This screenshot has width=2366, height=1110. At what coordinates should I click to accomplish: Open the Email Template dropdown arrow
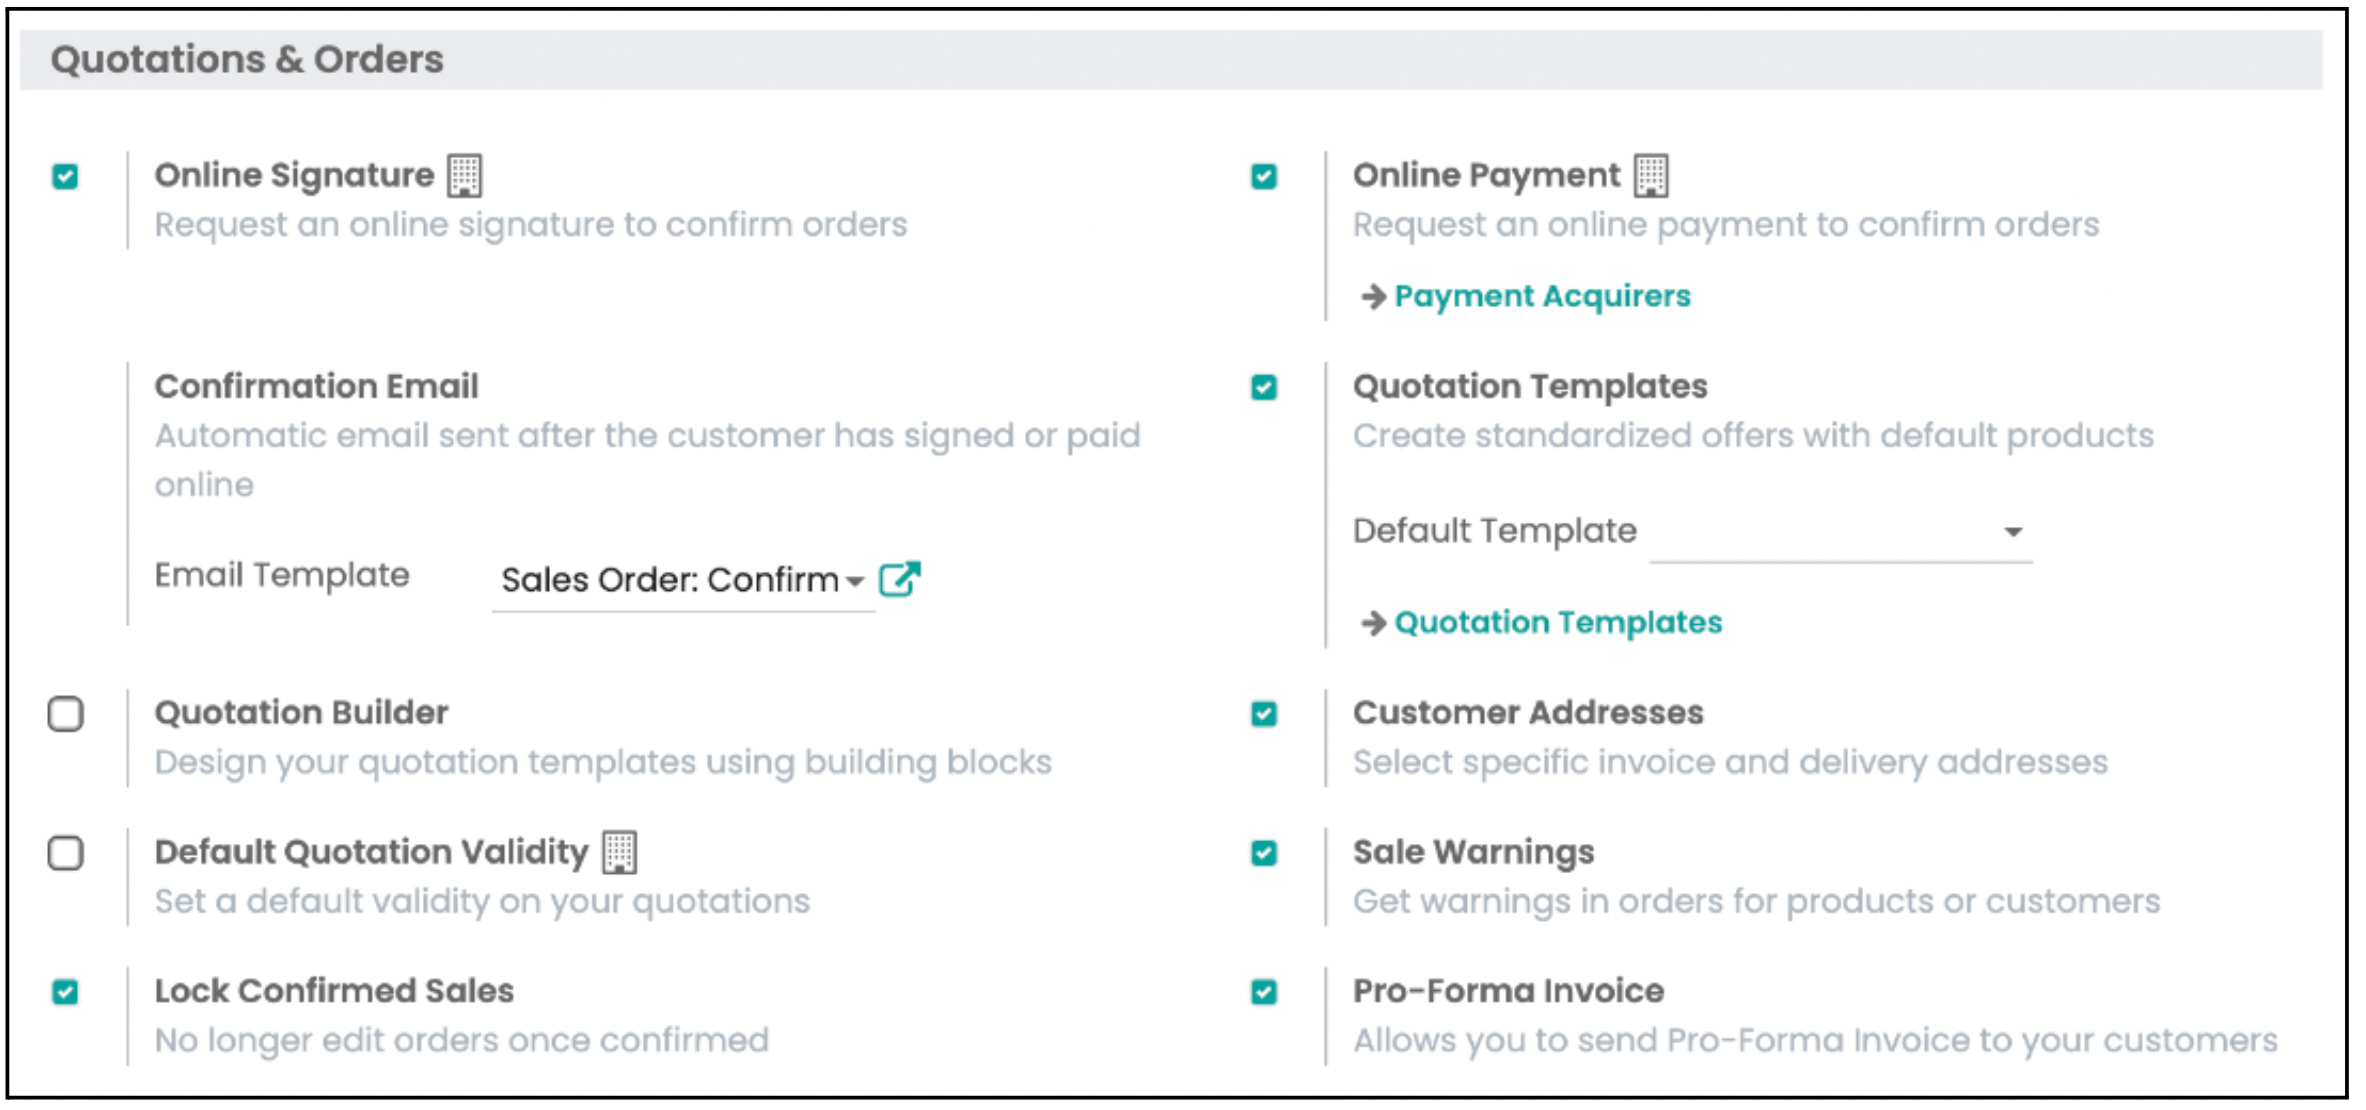click(854, 581)
